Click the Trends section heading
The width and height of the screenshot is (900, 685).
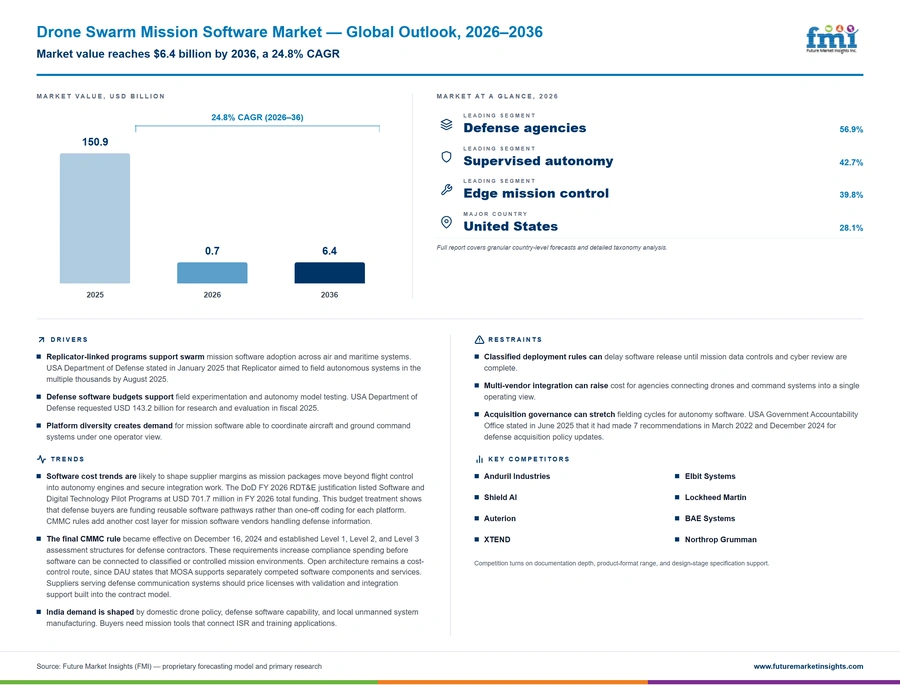pyautogui.click(x=67, y=459)
